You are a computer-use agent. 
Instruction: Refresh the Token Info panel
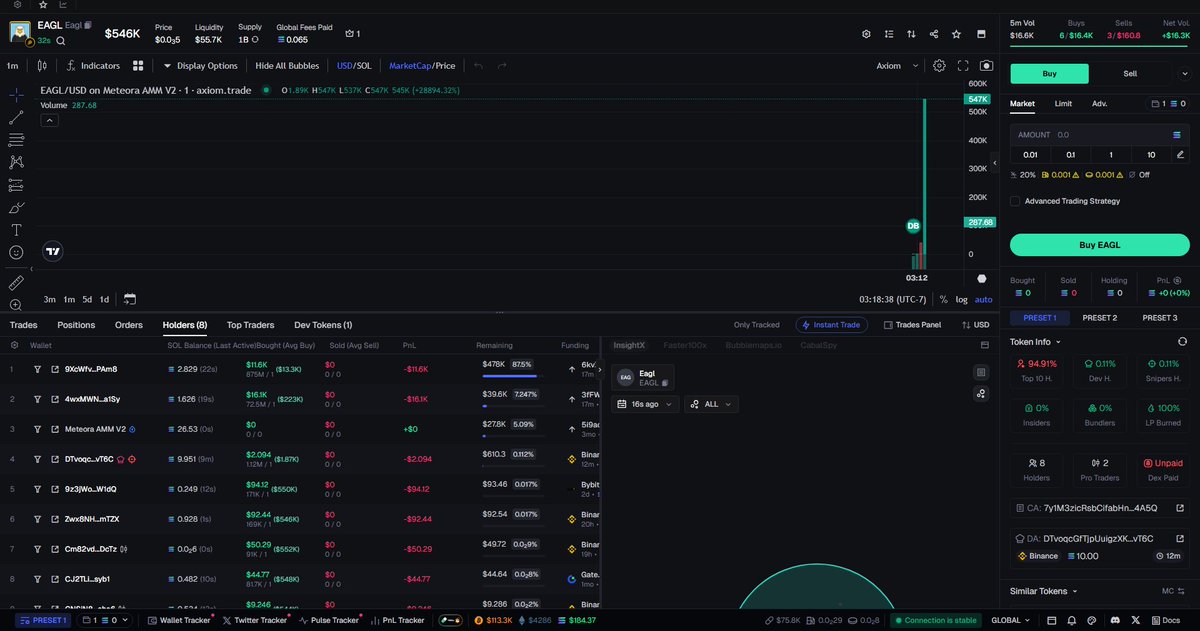click(1181, 342)
